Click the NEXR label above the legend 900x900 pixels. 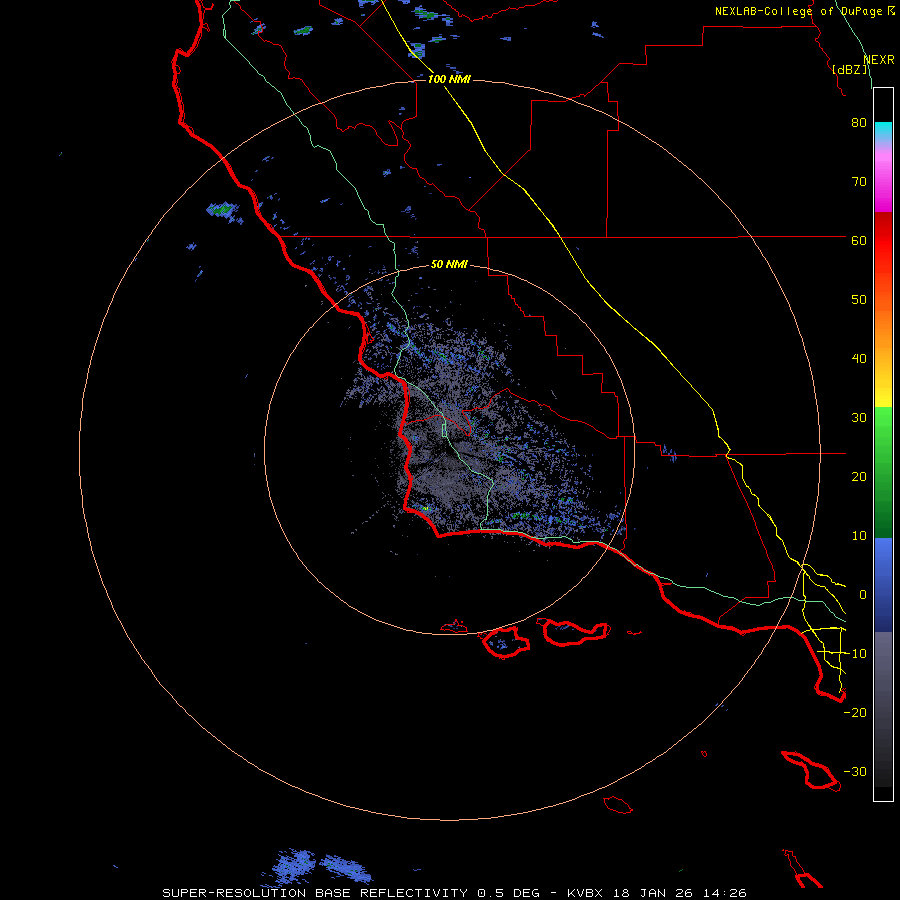coord(879,60)
